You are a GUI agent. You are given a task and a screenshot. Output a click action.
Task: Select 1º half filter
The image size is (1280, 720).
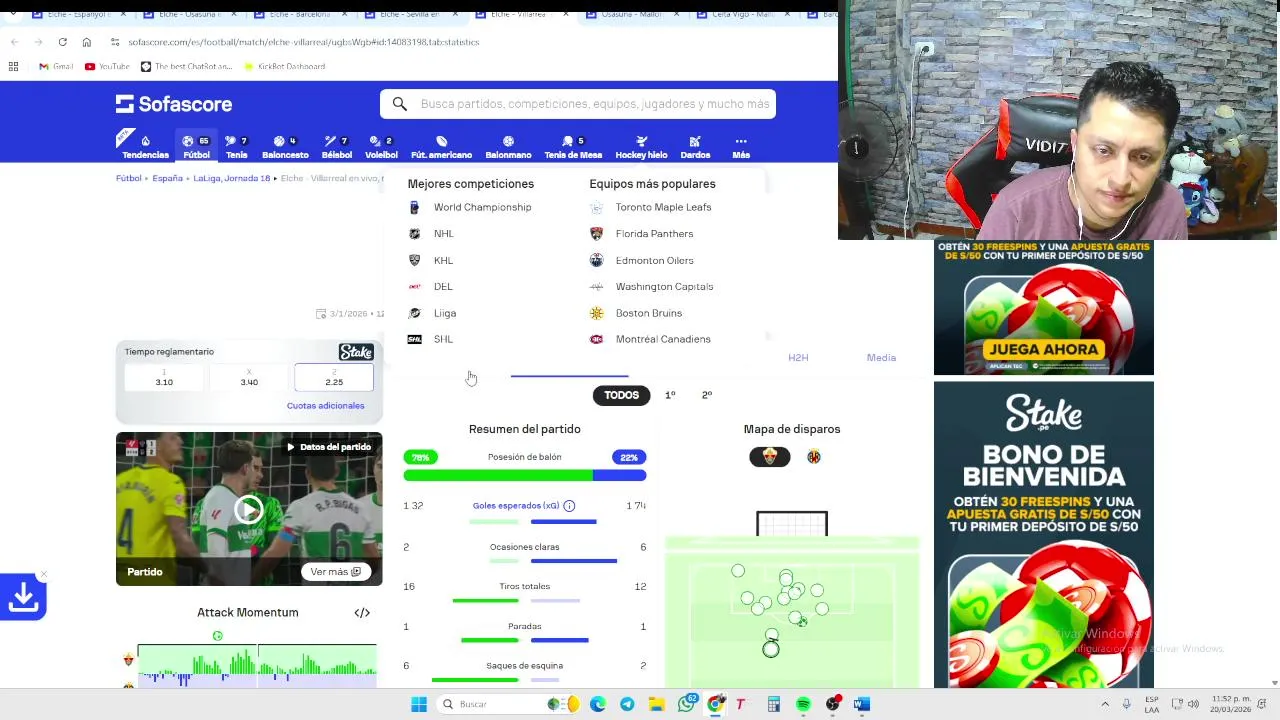coord(670,395)
